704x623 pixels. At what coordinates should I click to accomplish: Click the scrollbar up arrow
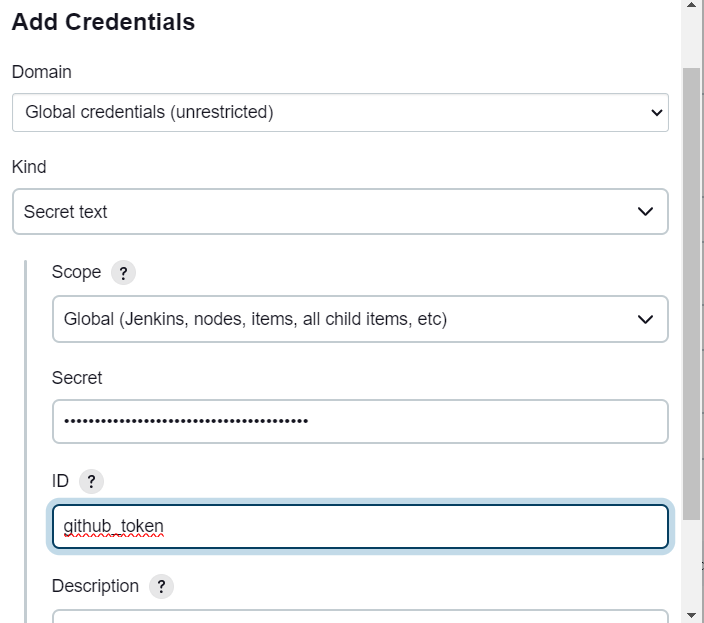pos(691,6)
